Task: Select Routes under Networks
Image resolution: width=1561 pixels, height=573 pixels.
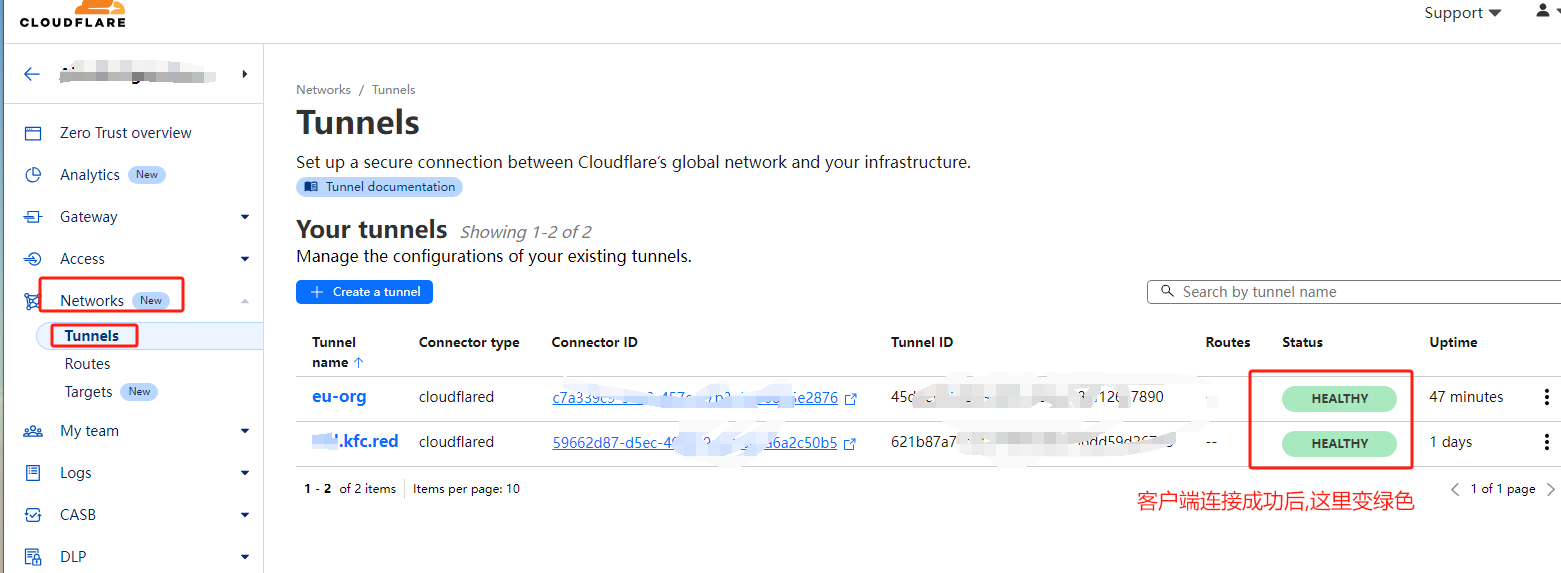Action: coord(87,364)
